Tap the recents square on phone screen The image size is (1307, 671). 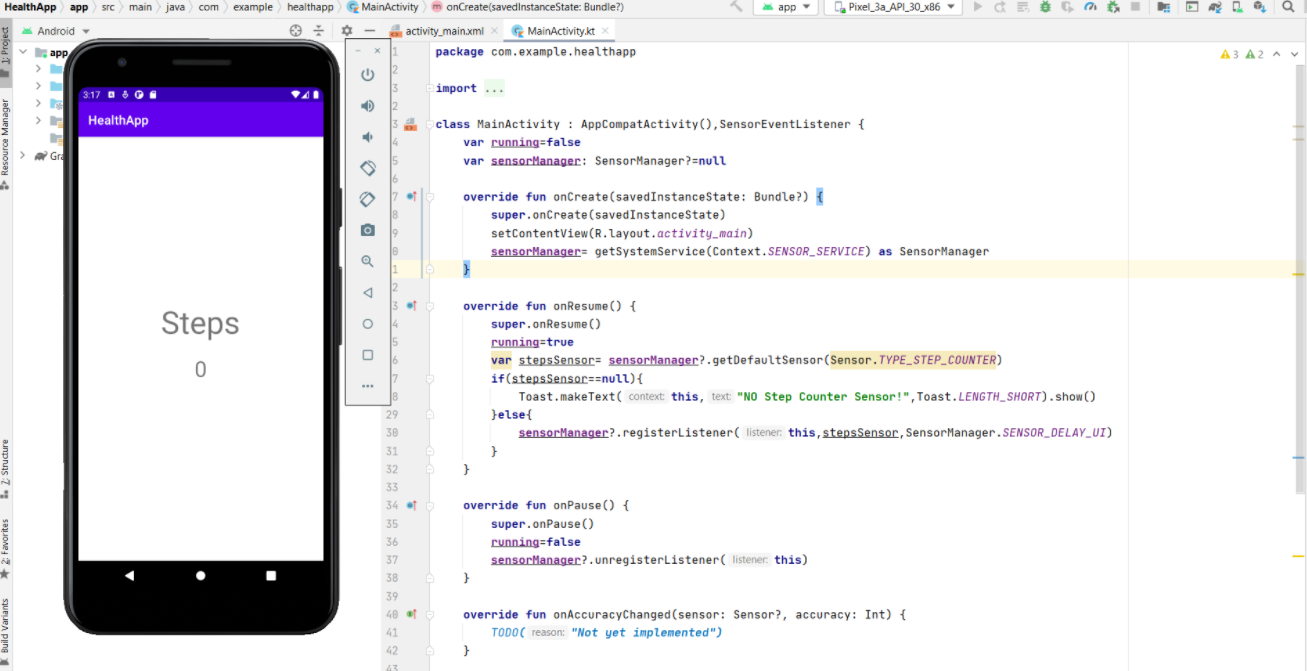(271, 576)
